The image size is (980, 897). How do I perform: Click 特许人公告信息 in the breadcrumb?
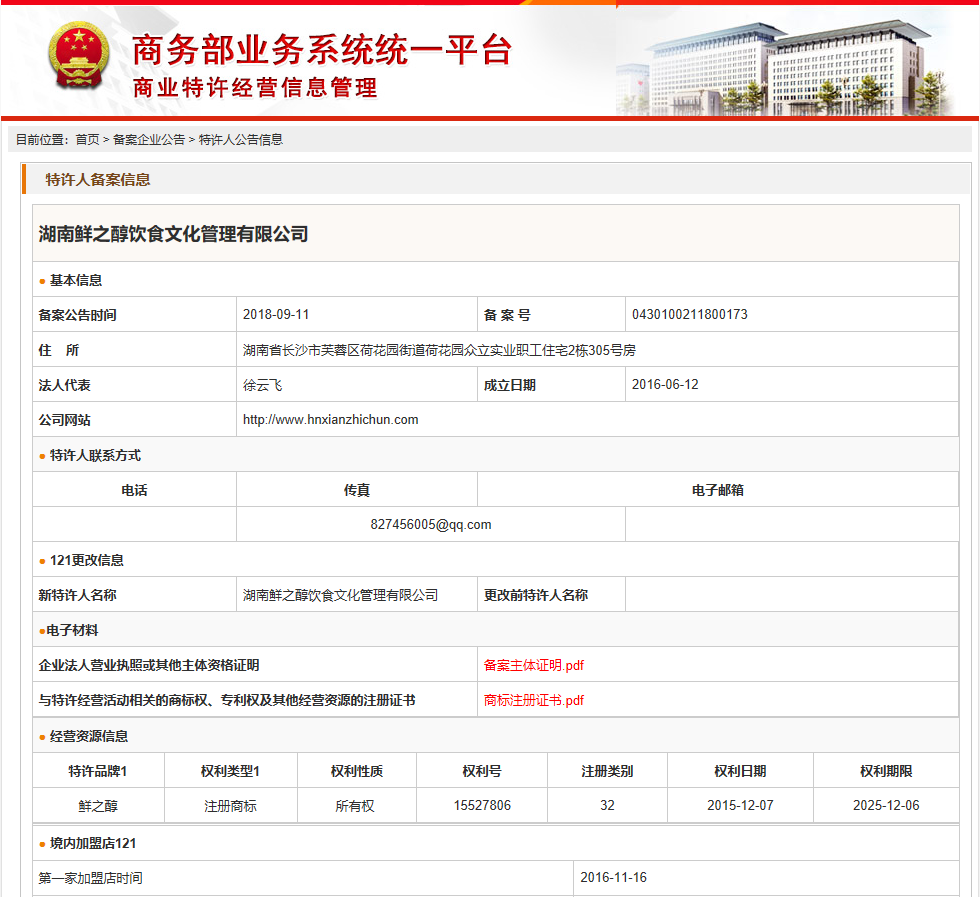[x=241, y=140]
